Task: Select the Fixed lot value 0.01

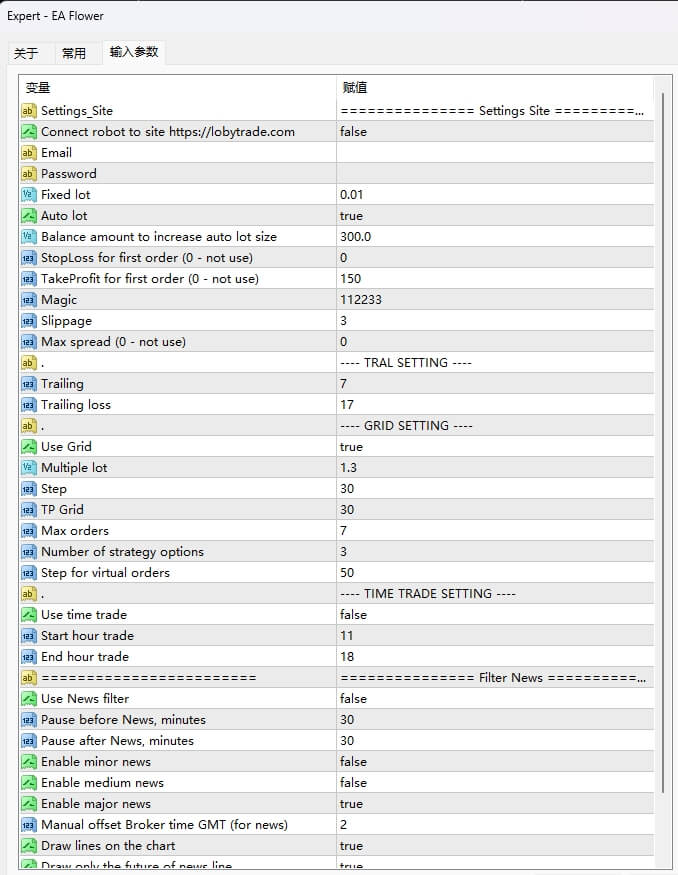Action: [x=352, y=195]
